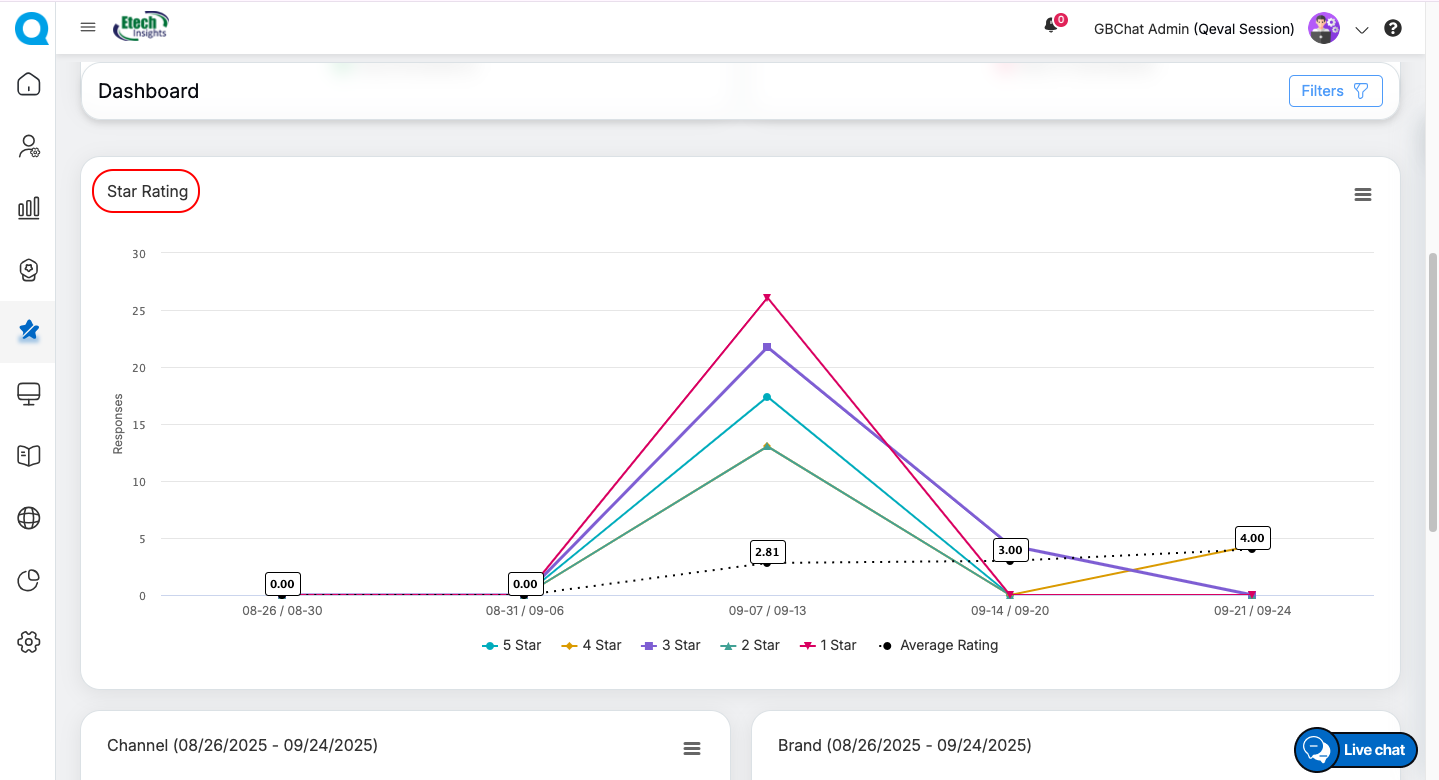Click the globe icon in sidebar

(29, 518)
